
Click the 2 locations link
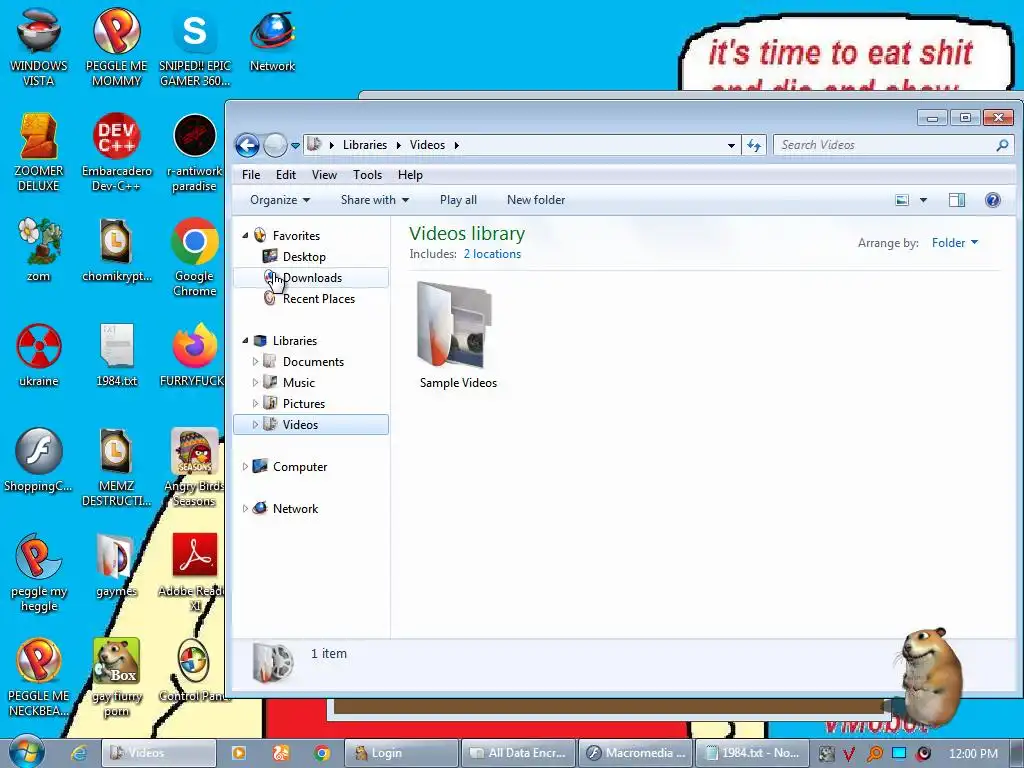[492, 254]
